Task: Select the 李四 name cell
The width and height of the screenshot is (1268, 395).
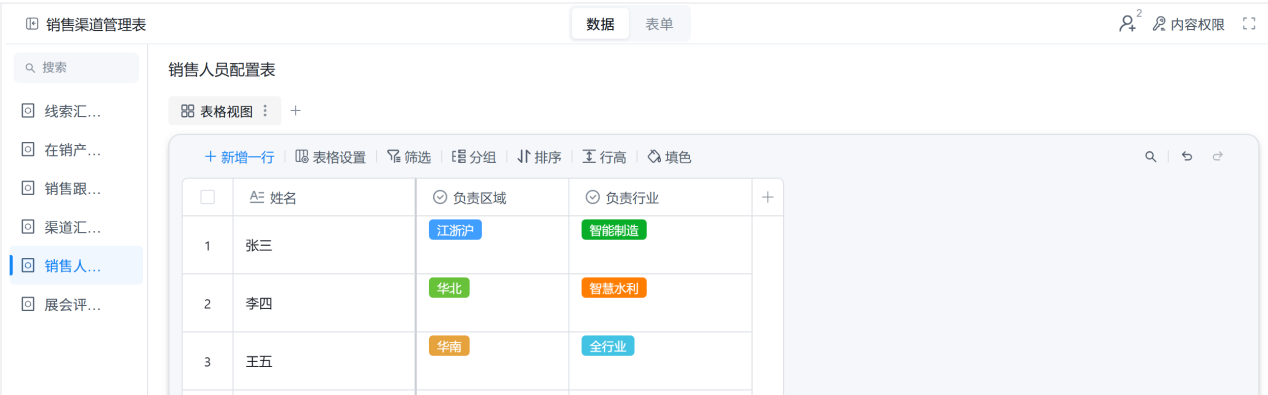Action: coord(324,303)
